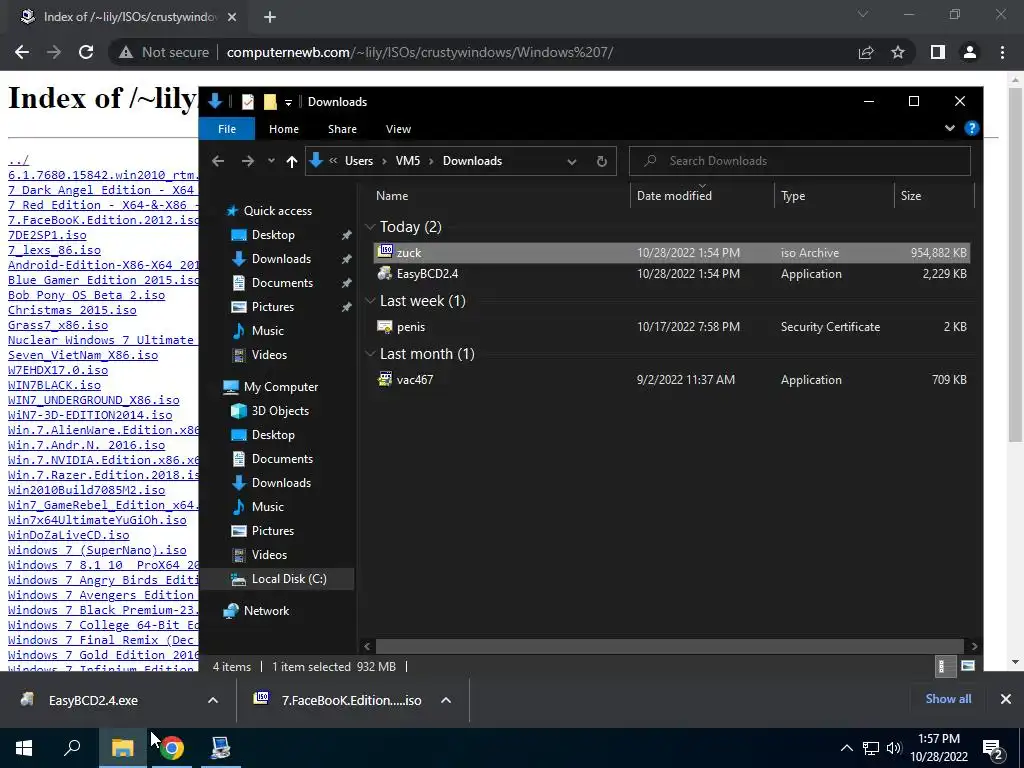Open a new Chrome tab
The height and width of the screenshot is (768, 1024).
[270, 17]
